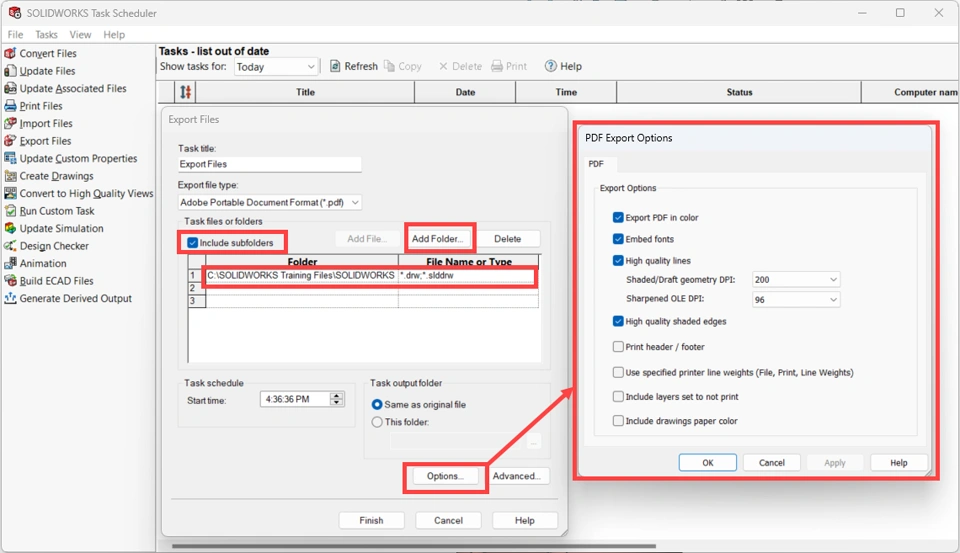Select the PDF tab in export options
The width and height of the screenshot is (960, 553).
tap(596, 164)
